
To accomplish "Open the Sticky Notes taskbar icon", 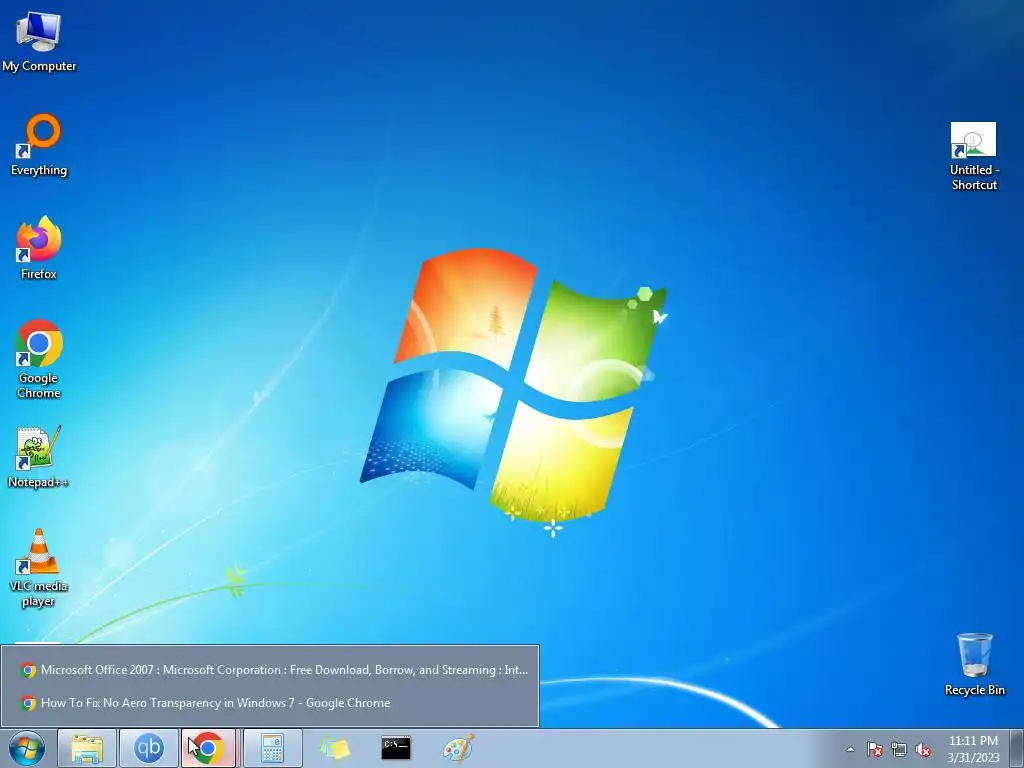I will (x=334, y=748).
